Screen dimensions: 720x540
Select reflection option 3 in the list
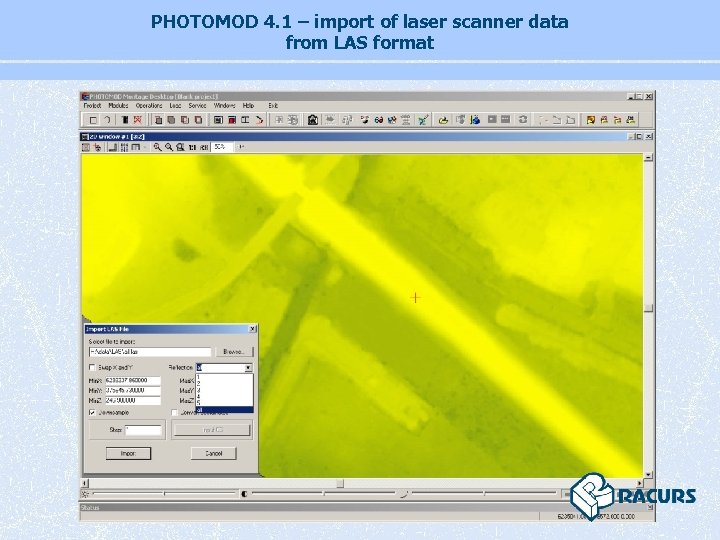pyautogui.click(x=225, y=389)
